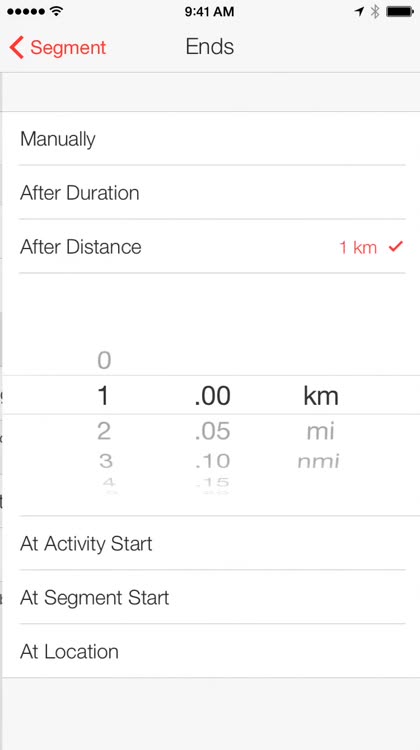
Task: Tap the Wi-Fi status icon
Action: coord(57,11)
